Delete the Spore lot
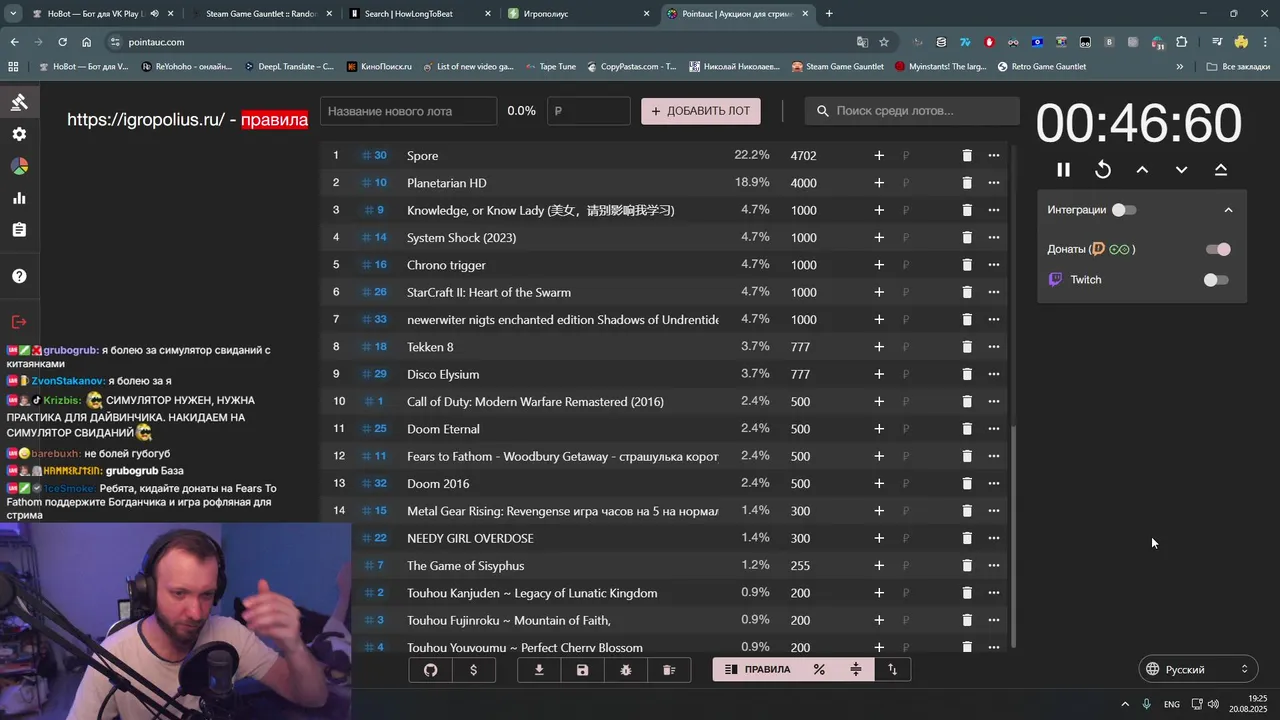This screenshot has width=1280, height=720. click(x=967, y=156)
